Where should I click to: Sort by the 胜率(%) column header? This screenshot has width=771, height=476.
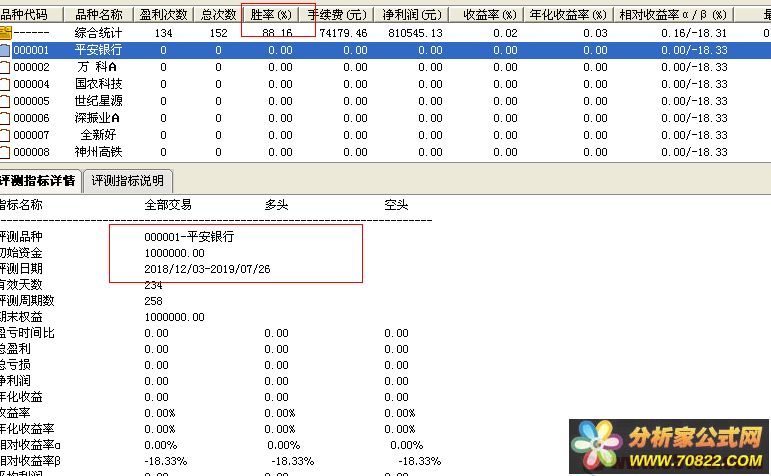271,15
